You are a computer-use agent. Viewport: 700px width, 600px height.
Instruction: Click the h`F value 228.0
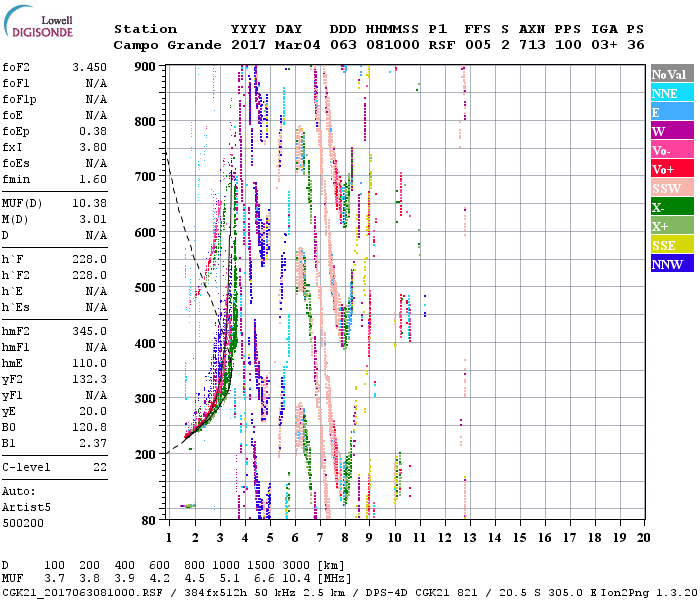click(x=89, y=259)
